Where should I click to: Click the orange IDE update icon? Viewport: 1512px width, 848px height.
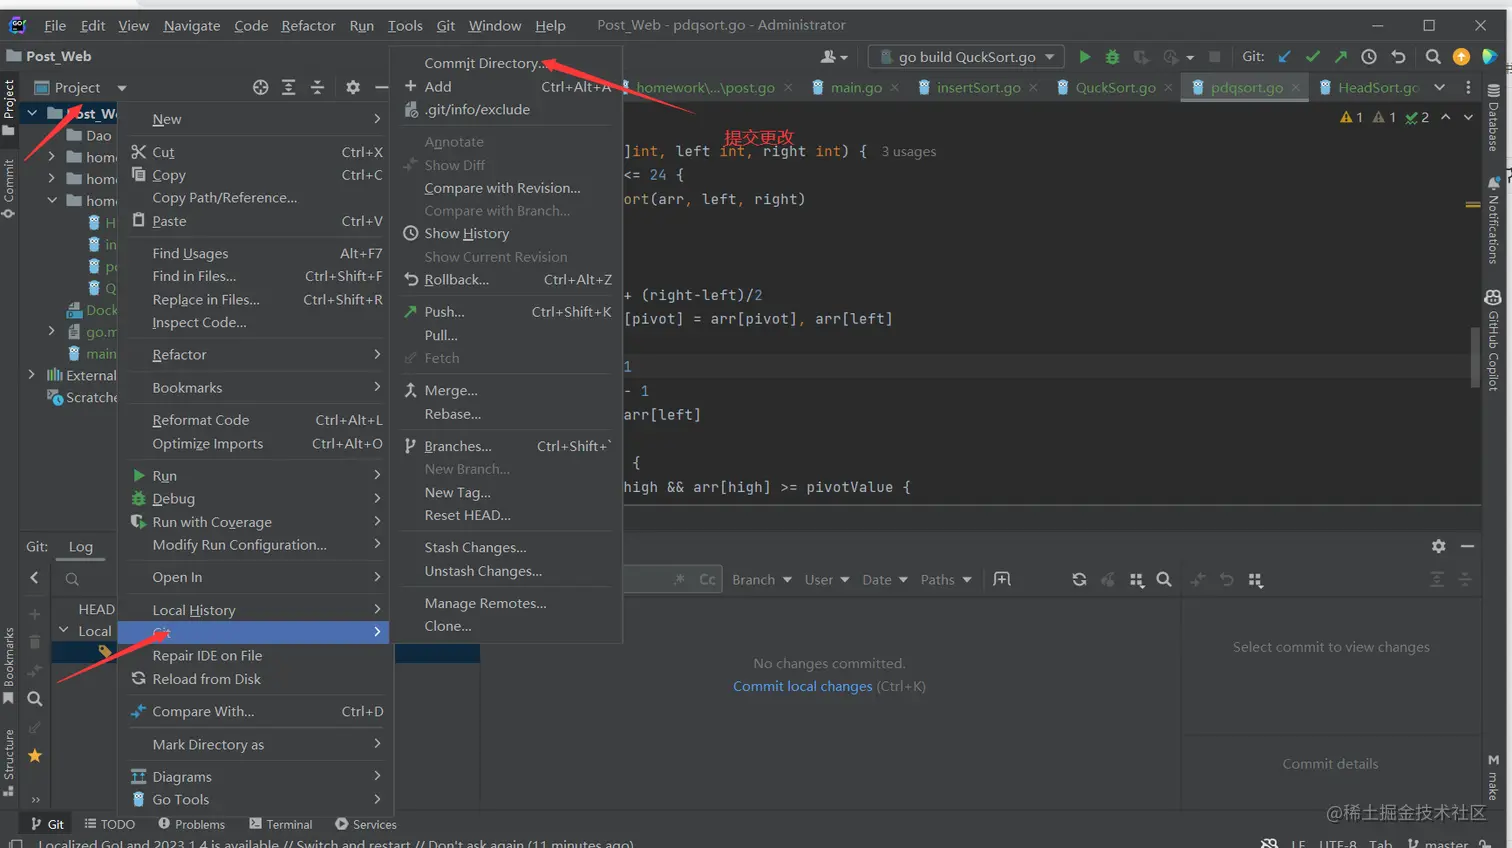(1461, 57)
